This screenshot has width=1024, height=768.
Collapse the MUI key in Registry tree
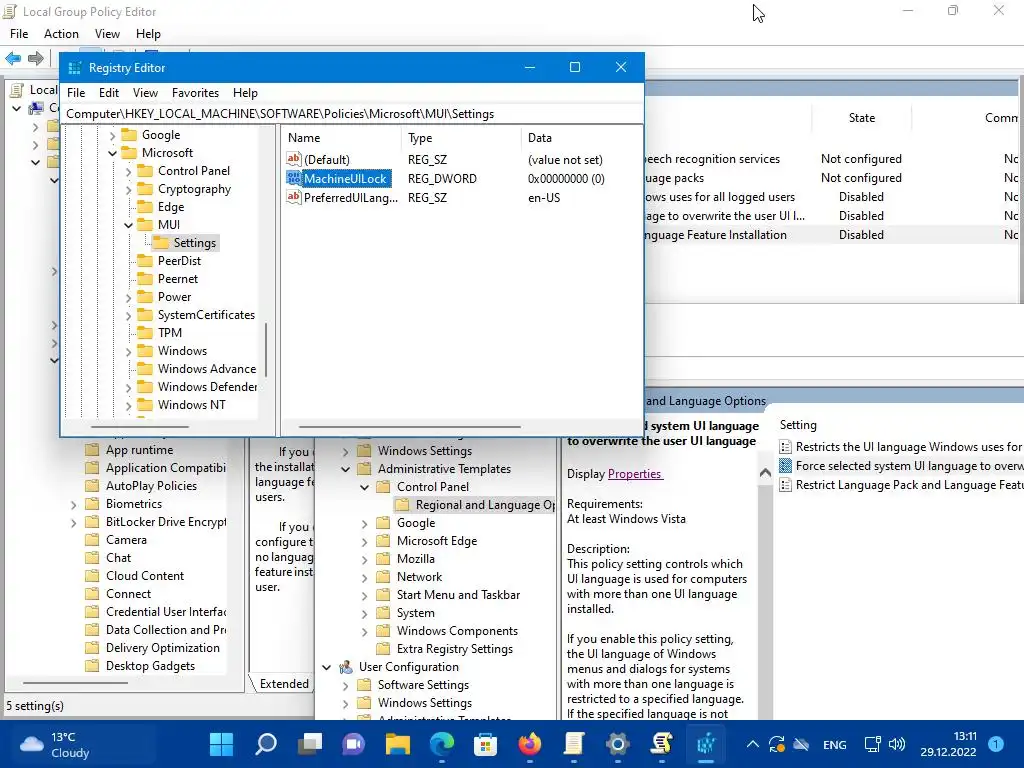[x=129, y=225]
